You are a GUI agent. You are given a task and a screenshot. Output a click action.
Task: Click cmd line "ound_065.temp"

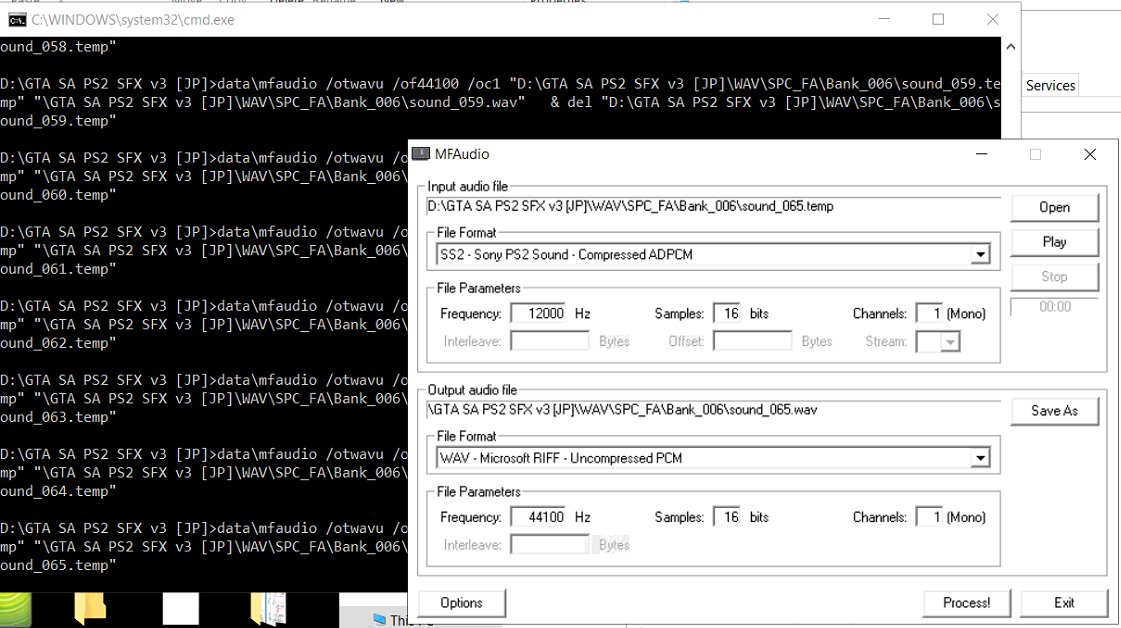pos(59,565)
